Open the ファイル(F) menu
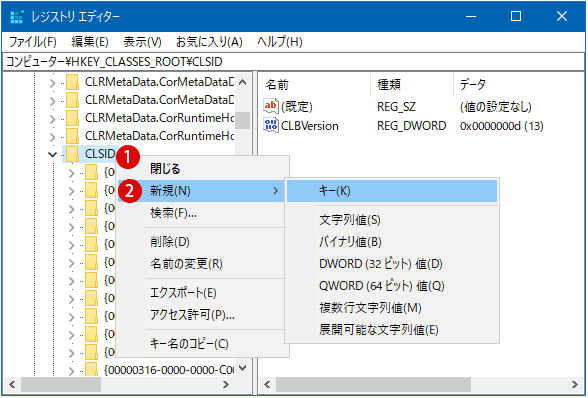The width and height of the screenshot is (588, 398). [32, 42]
